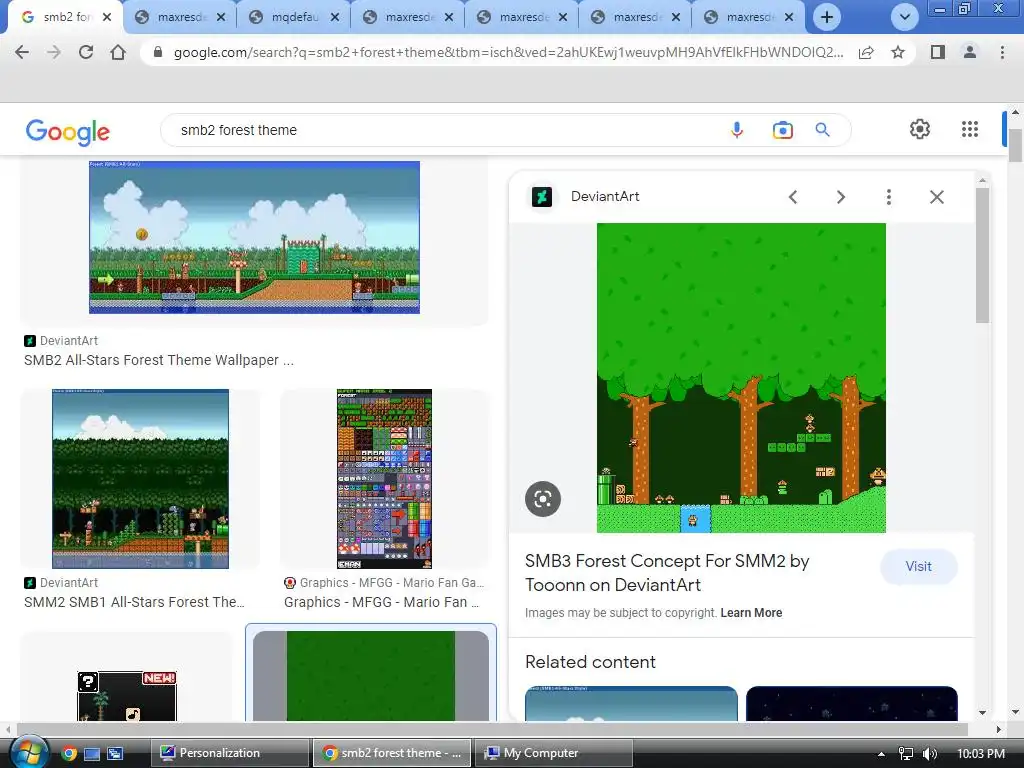This screenshot has width=1024, height=768.
Task: Search by image camera icon
Action: pyautogui.click(x=782, y=130)
